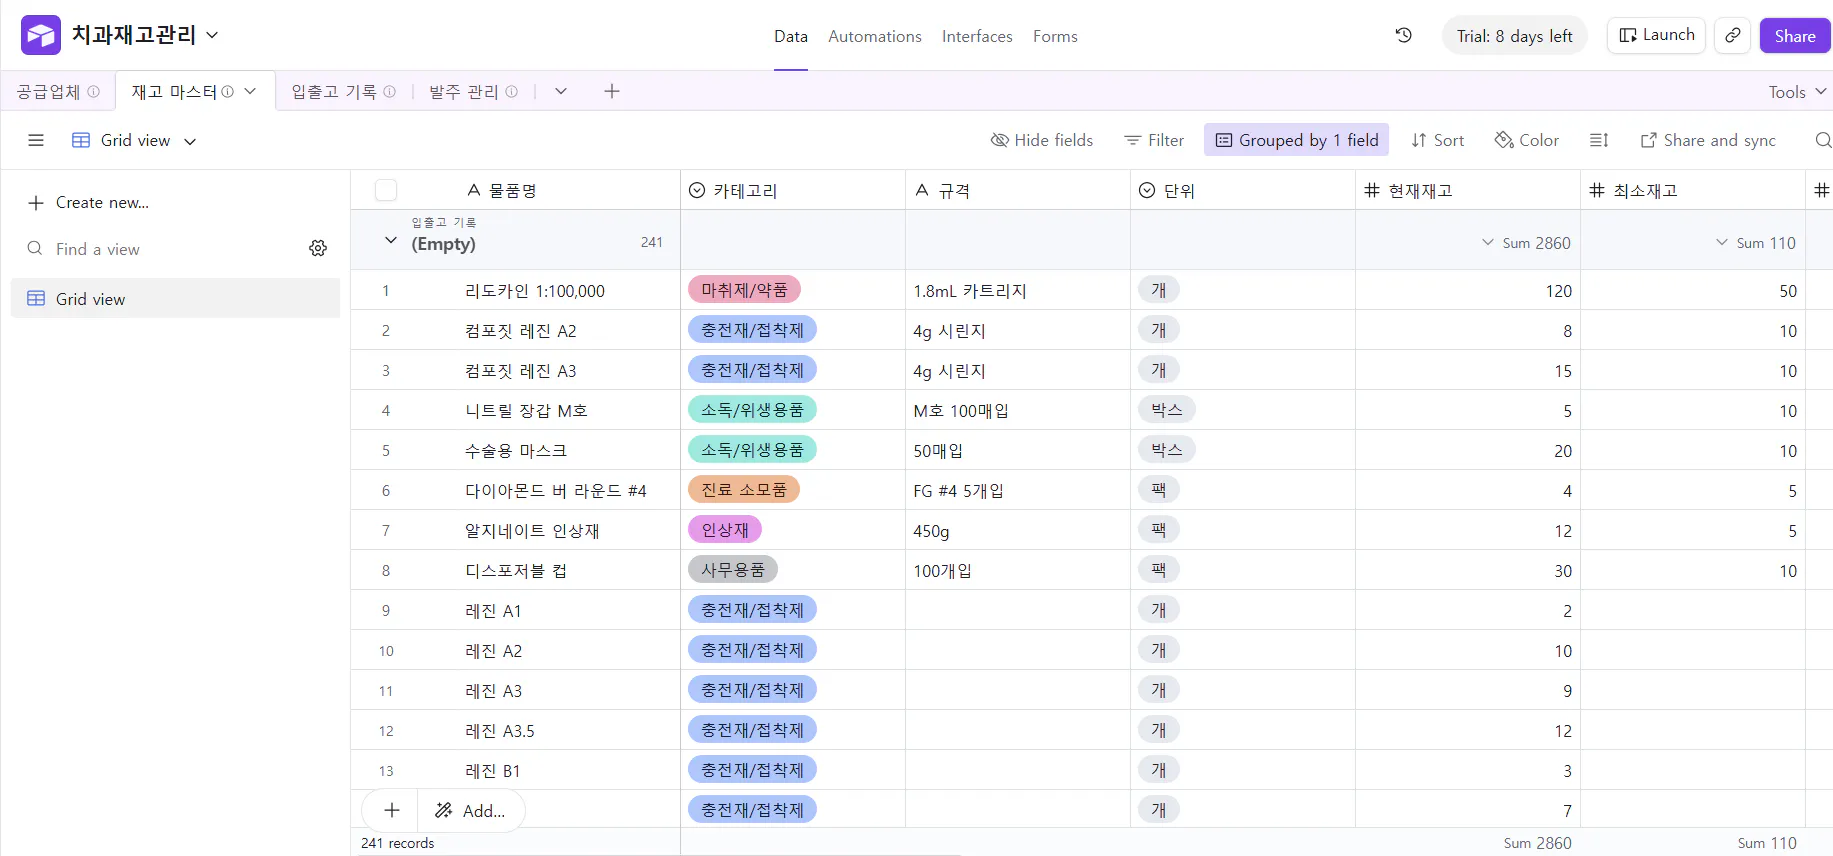Open the 현재재고 Sum 2860 summary dropdown

1526,243
